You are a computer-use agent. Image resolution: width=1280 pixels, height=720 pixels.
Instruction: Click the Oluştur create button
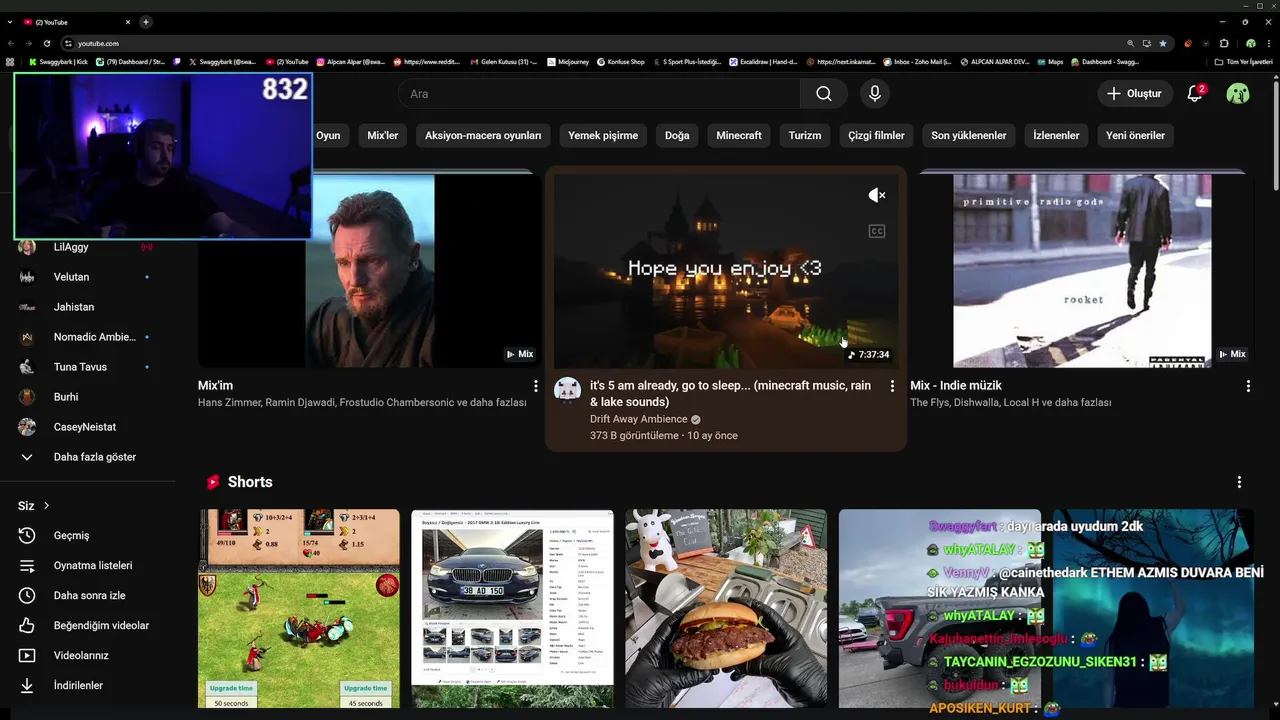1134,93
